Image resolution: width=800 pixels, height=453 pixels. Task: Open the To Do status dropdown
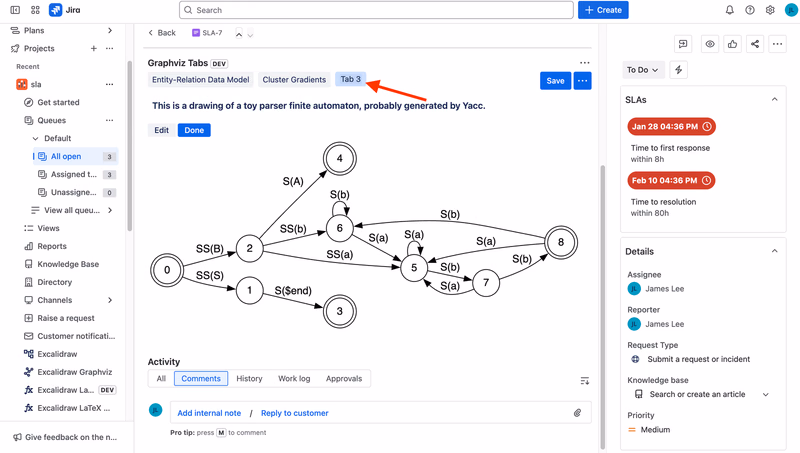pos(643,70)
